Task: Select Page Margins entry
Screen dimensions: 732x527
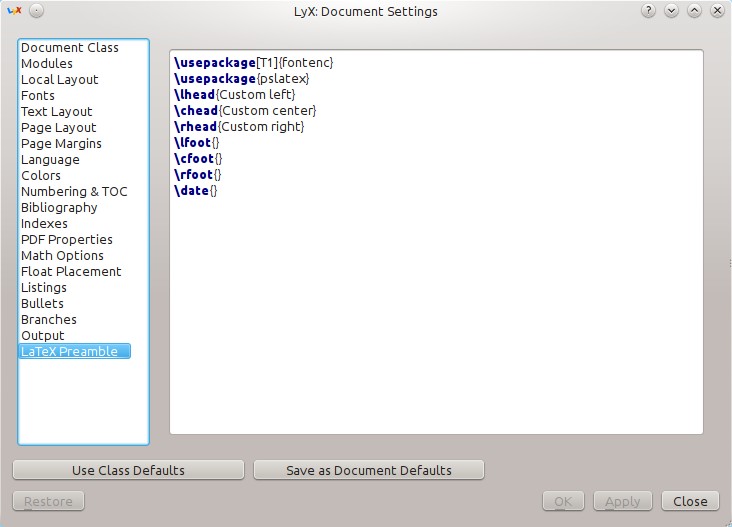Action: (x=61, y=143)
